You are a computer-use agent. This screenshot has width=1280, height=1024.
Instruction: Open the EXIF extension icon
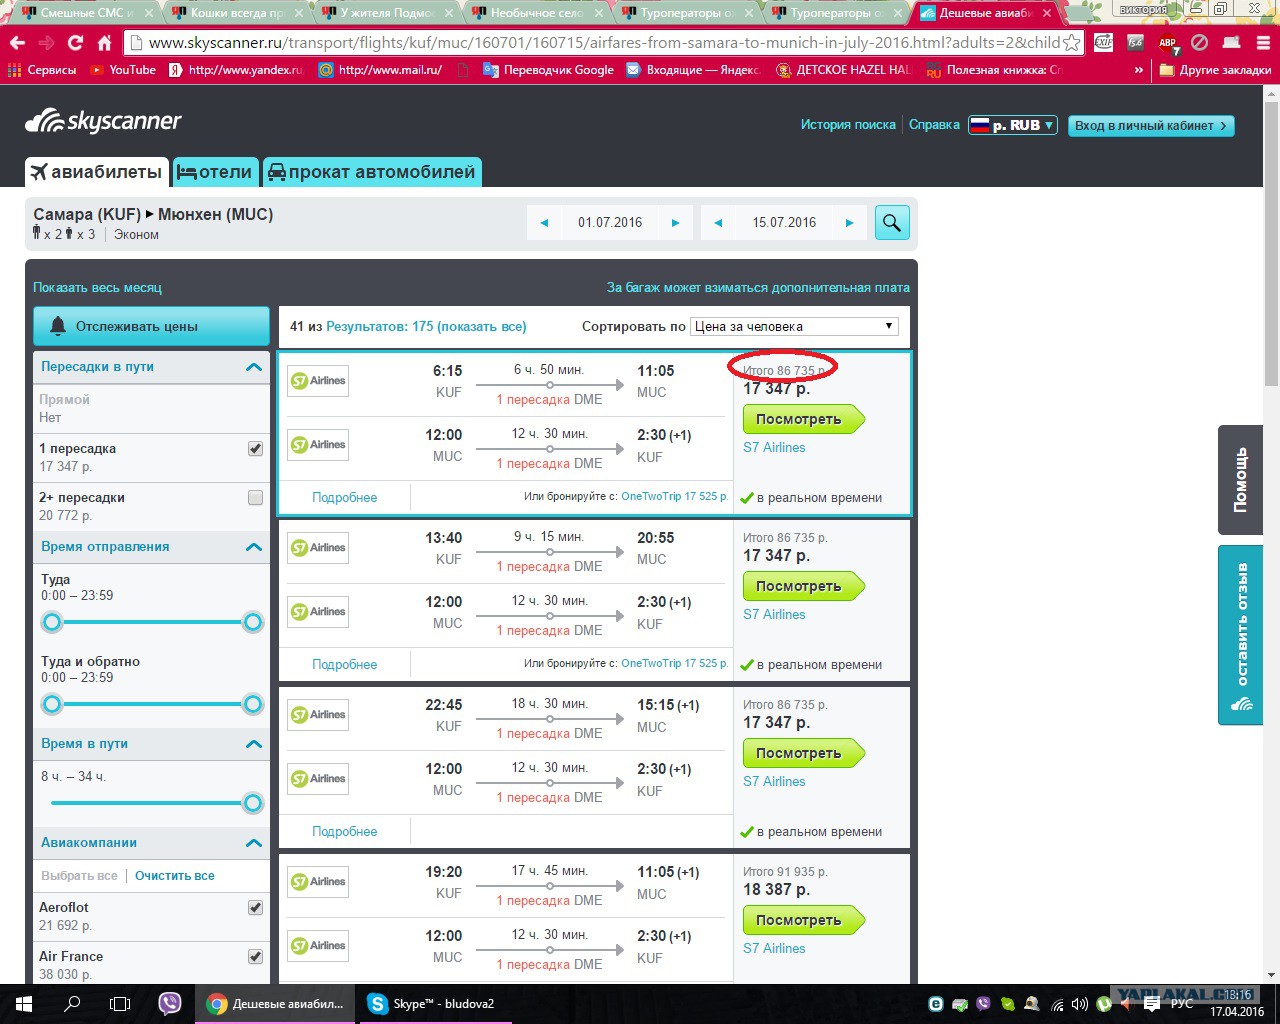(x=1103, y=42)
